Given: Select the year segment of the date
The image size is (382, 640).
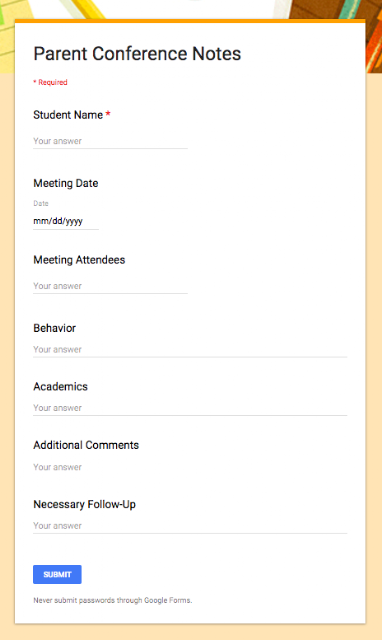Looking at the screenshot, I should 74,221.
